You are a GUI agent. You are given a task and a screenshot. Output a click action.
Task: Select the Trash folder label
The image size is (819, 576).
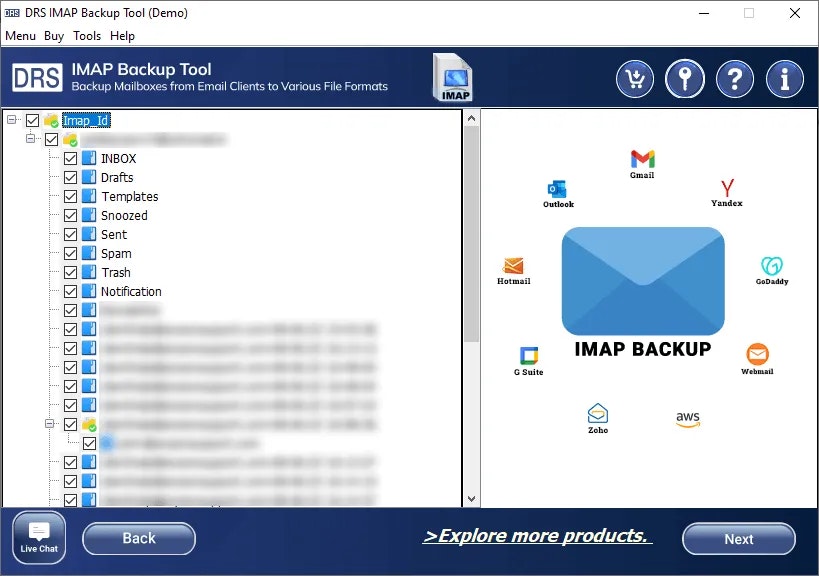pos(116,272)
